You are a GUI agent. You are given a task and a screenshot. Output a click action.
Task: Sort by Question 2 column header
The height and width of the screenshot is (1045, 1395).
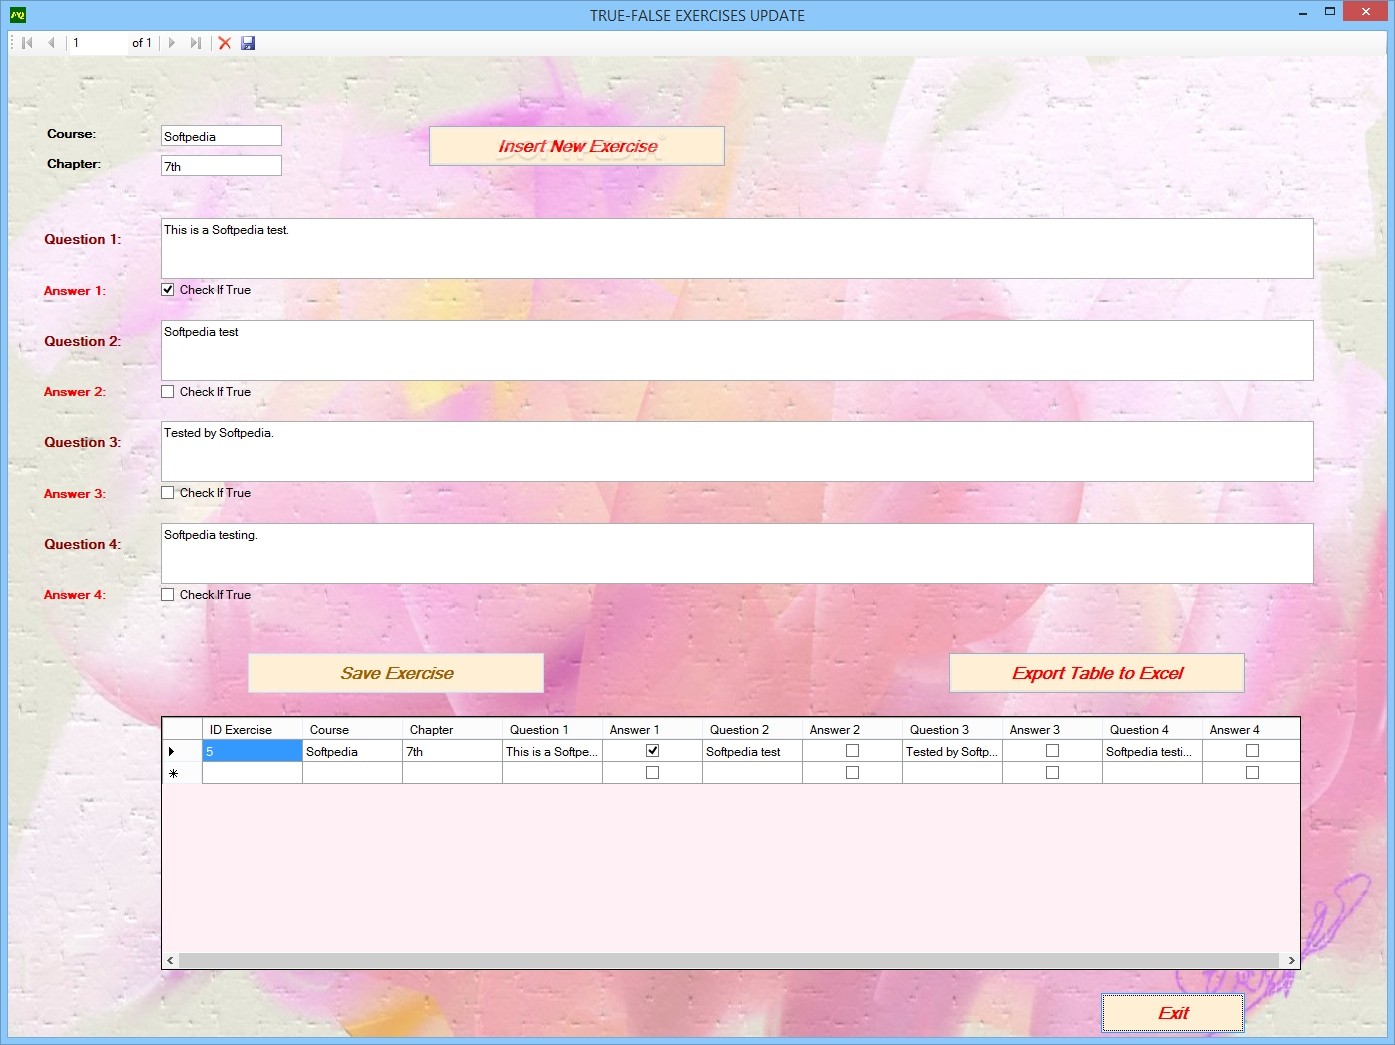(x=752, y=729)
